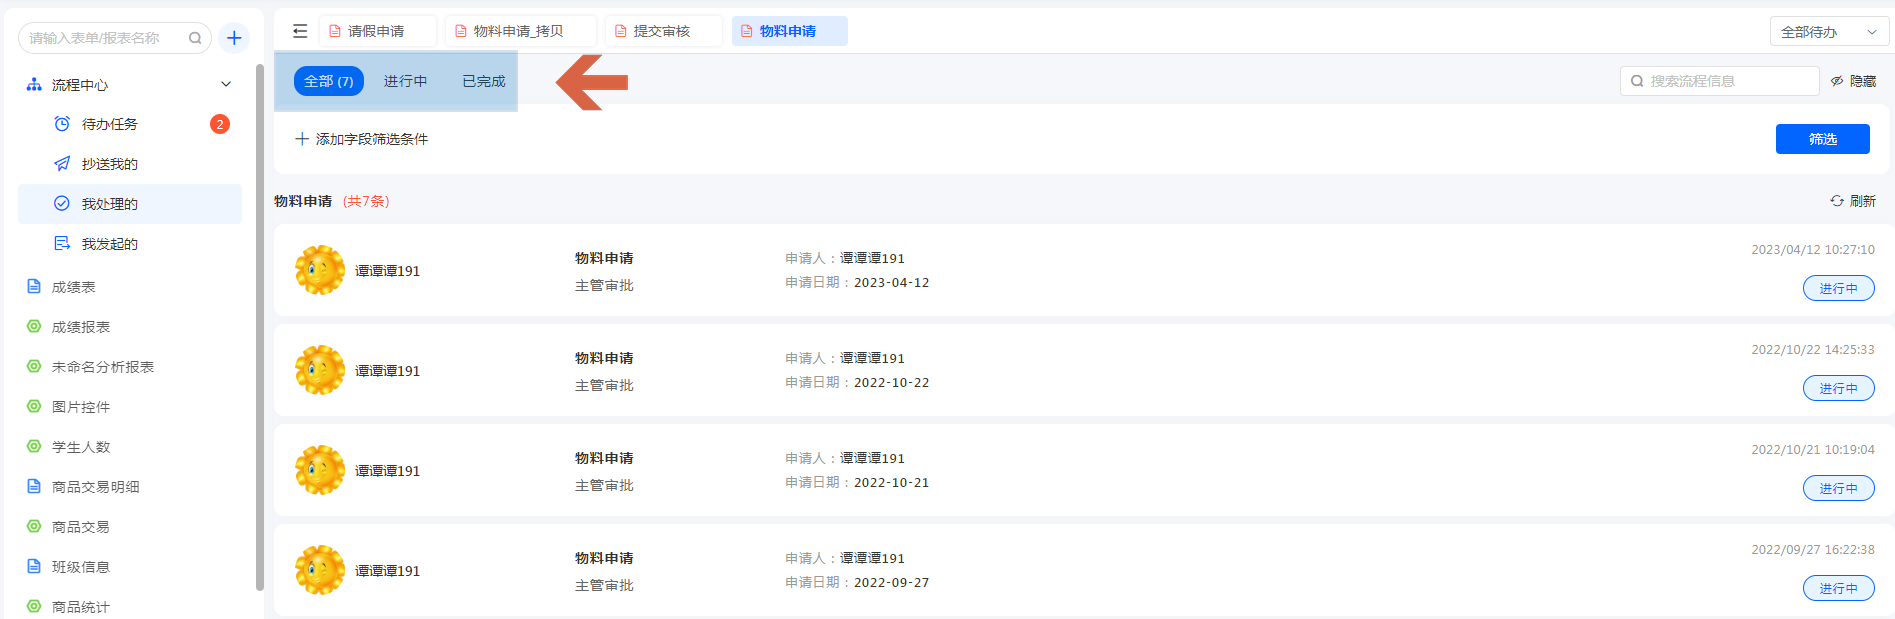
Task: Click the blue plus add button in sidebar
Action: click(x=234, y=38)
